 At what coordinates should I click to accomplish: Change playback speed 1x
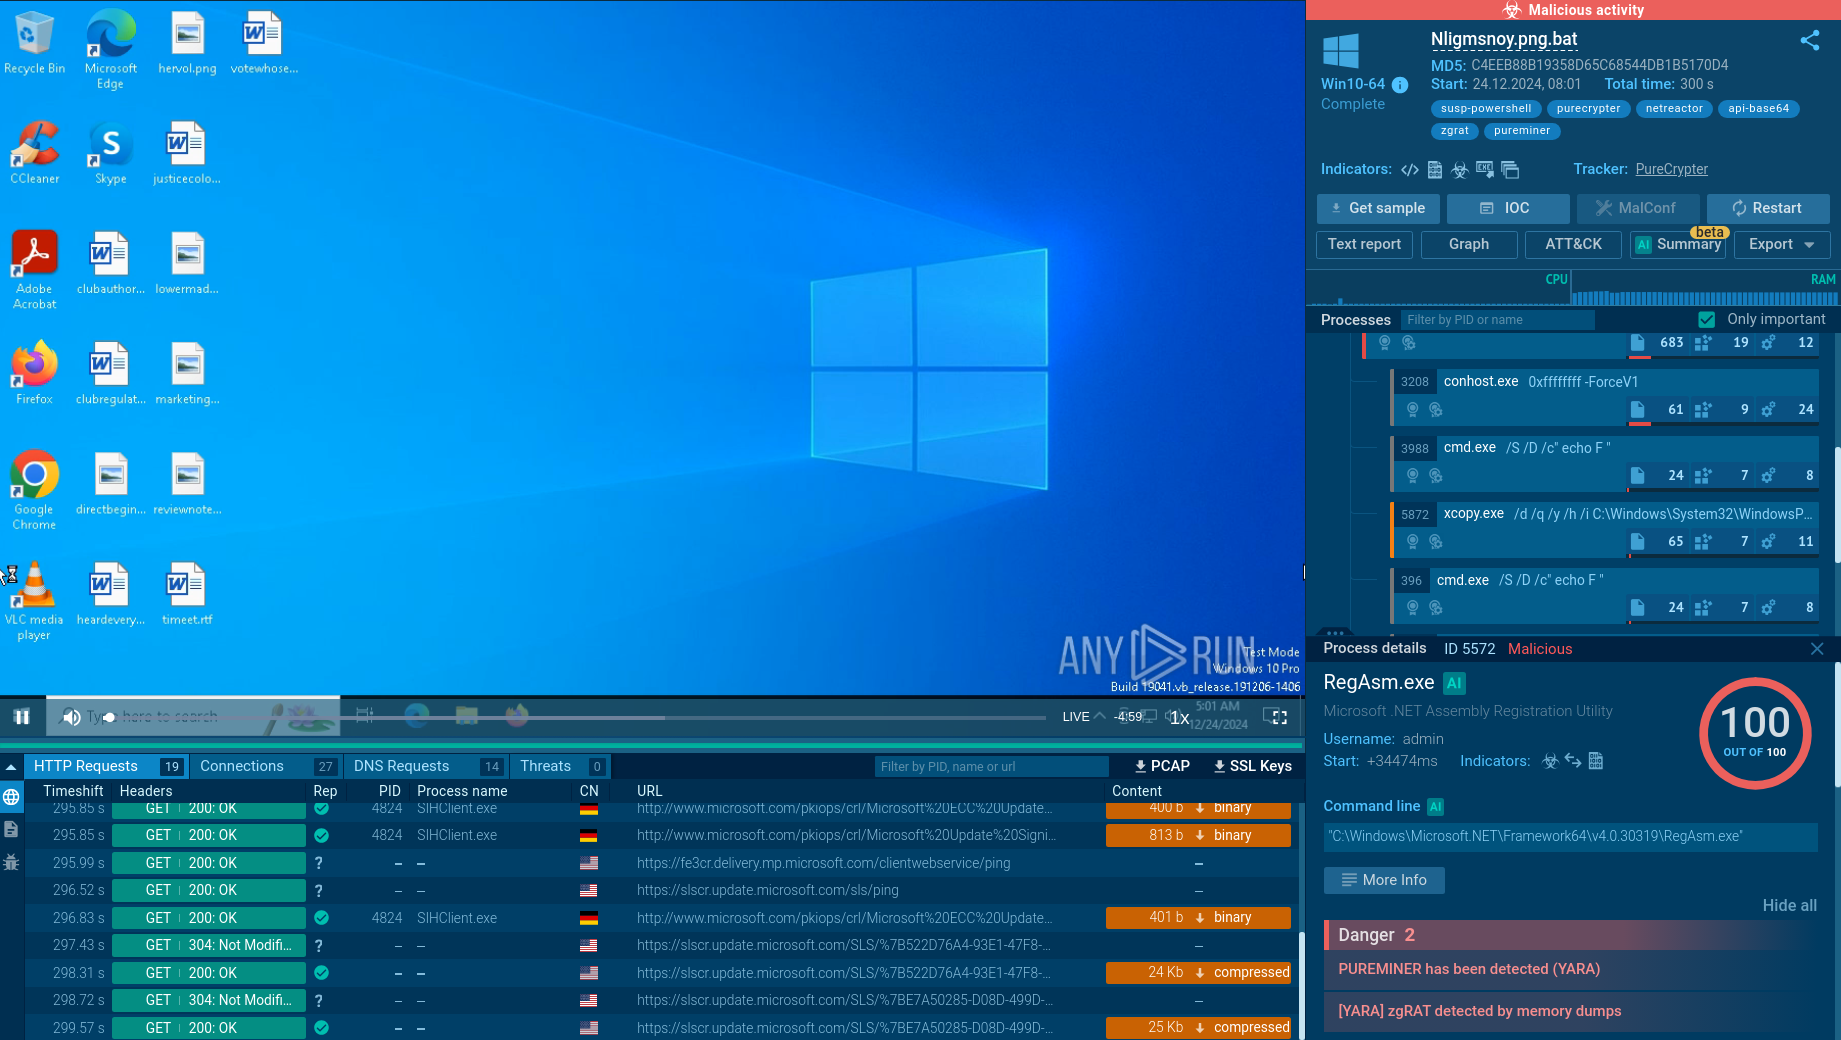pyautogui.click(x=1180, y=718)
